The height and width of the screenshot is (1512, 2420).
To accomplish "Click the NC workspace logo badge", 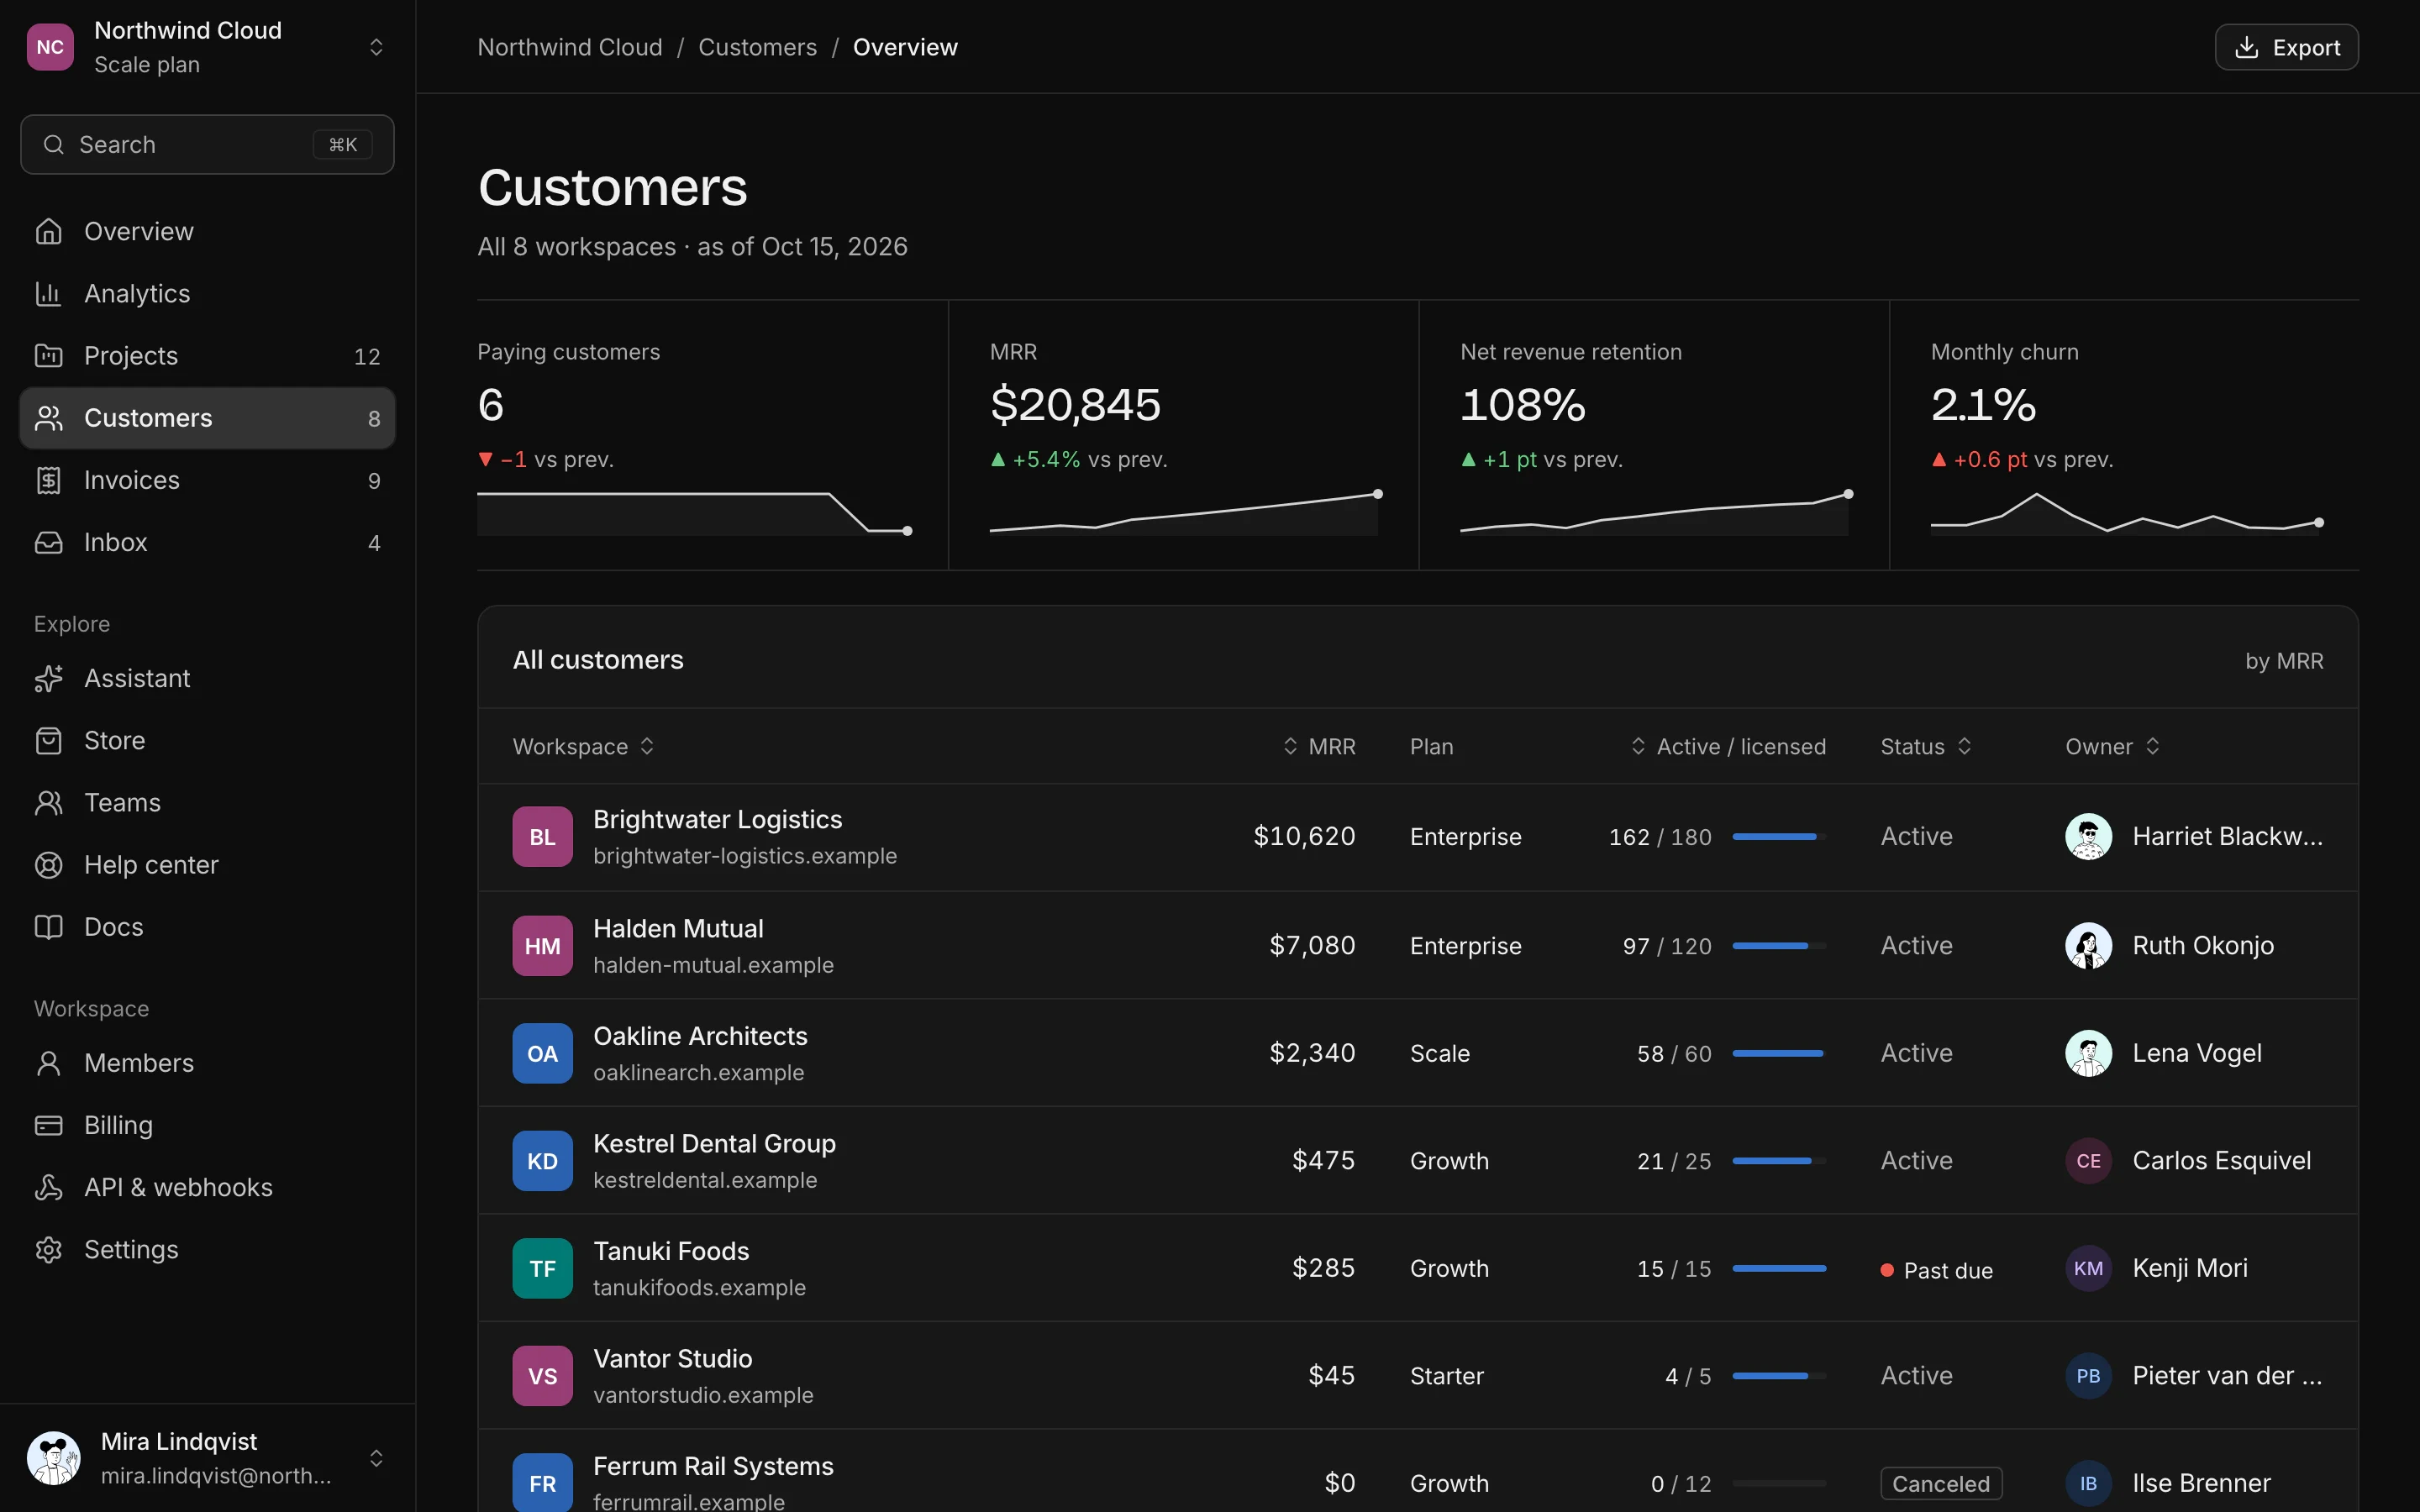I will point(50,47).
